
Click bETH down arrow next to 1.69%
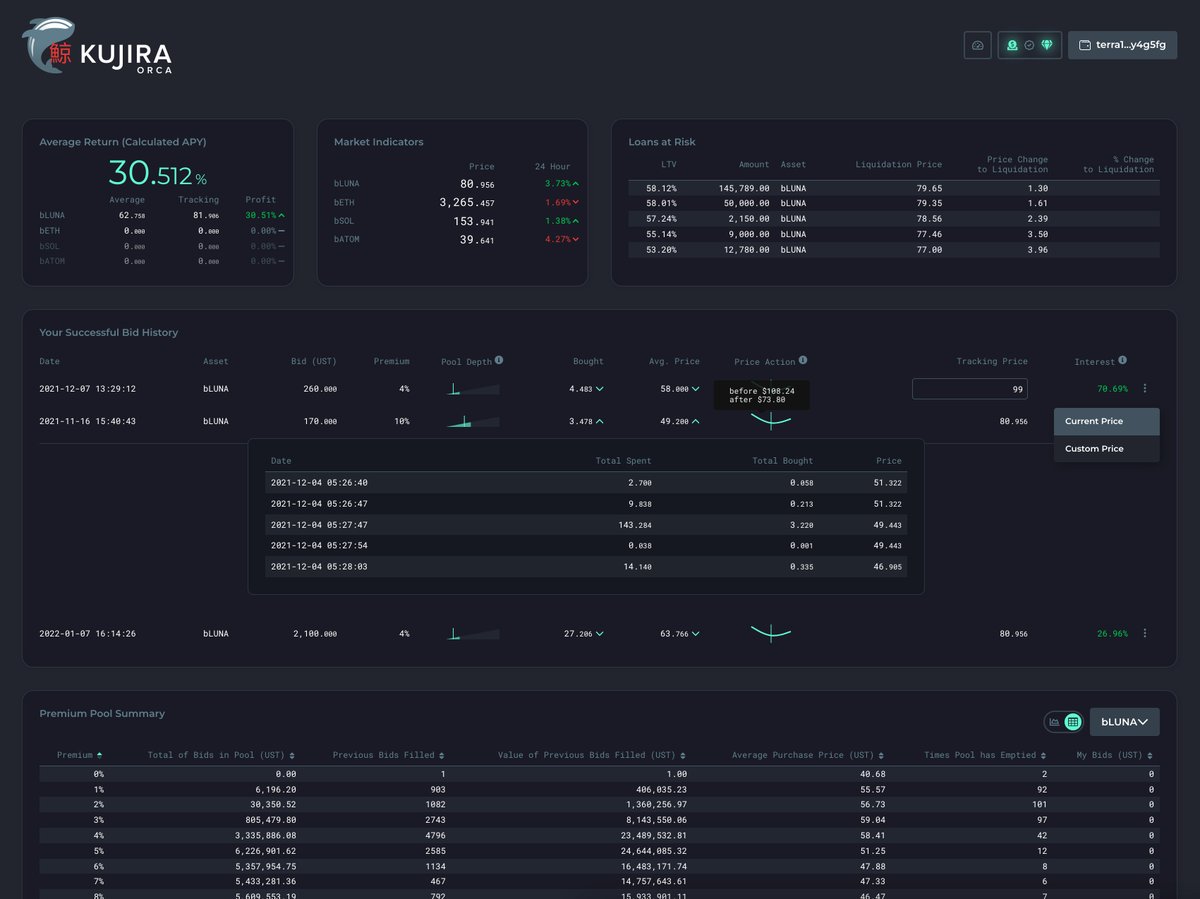coord(576,202)
